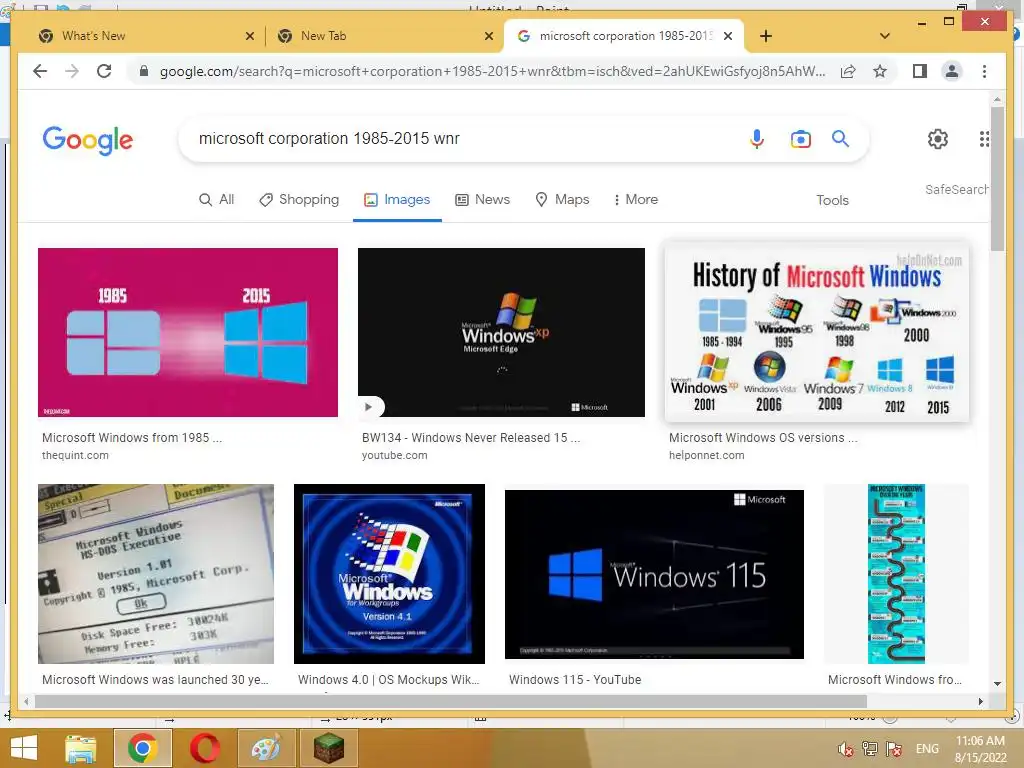Reload the current page
The image size is (1024, 768).
tap(104, 71)
